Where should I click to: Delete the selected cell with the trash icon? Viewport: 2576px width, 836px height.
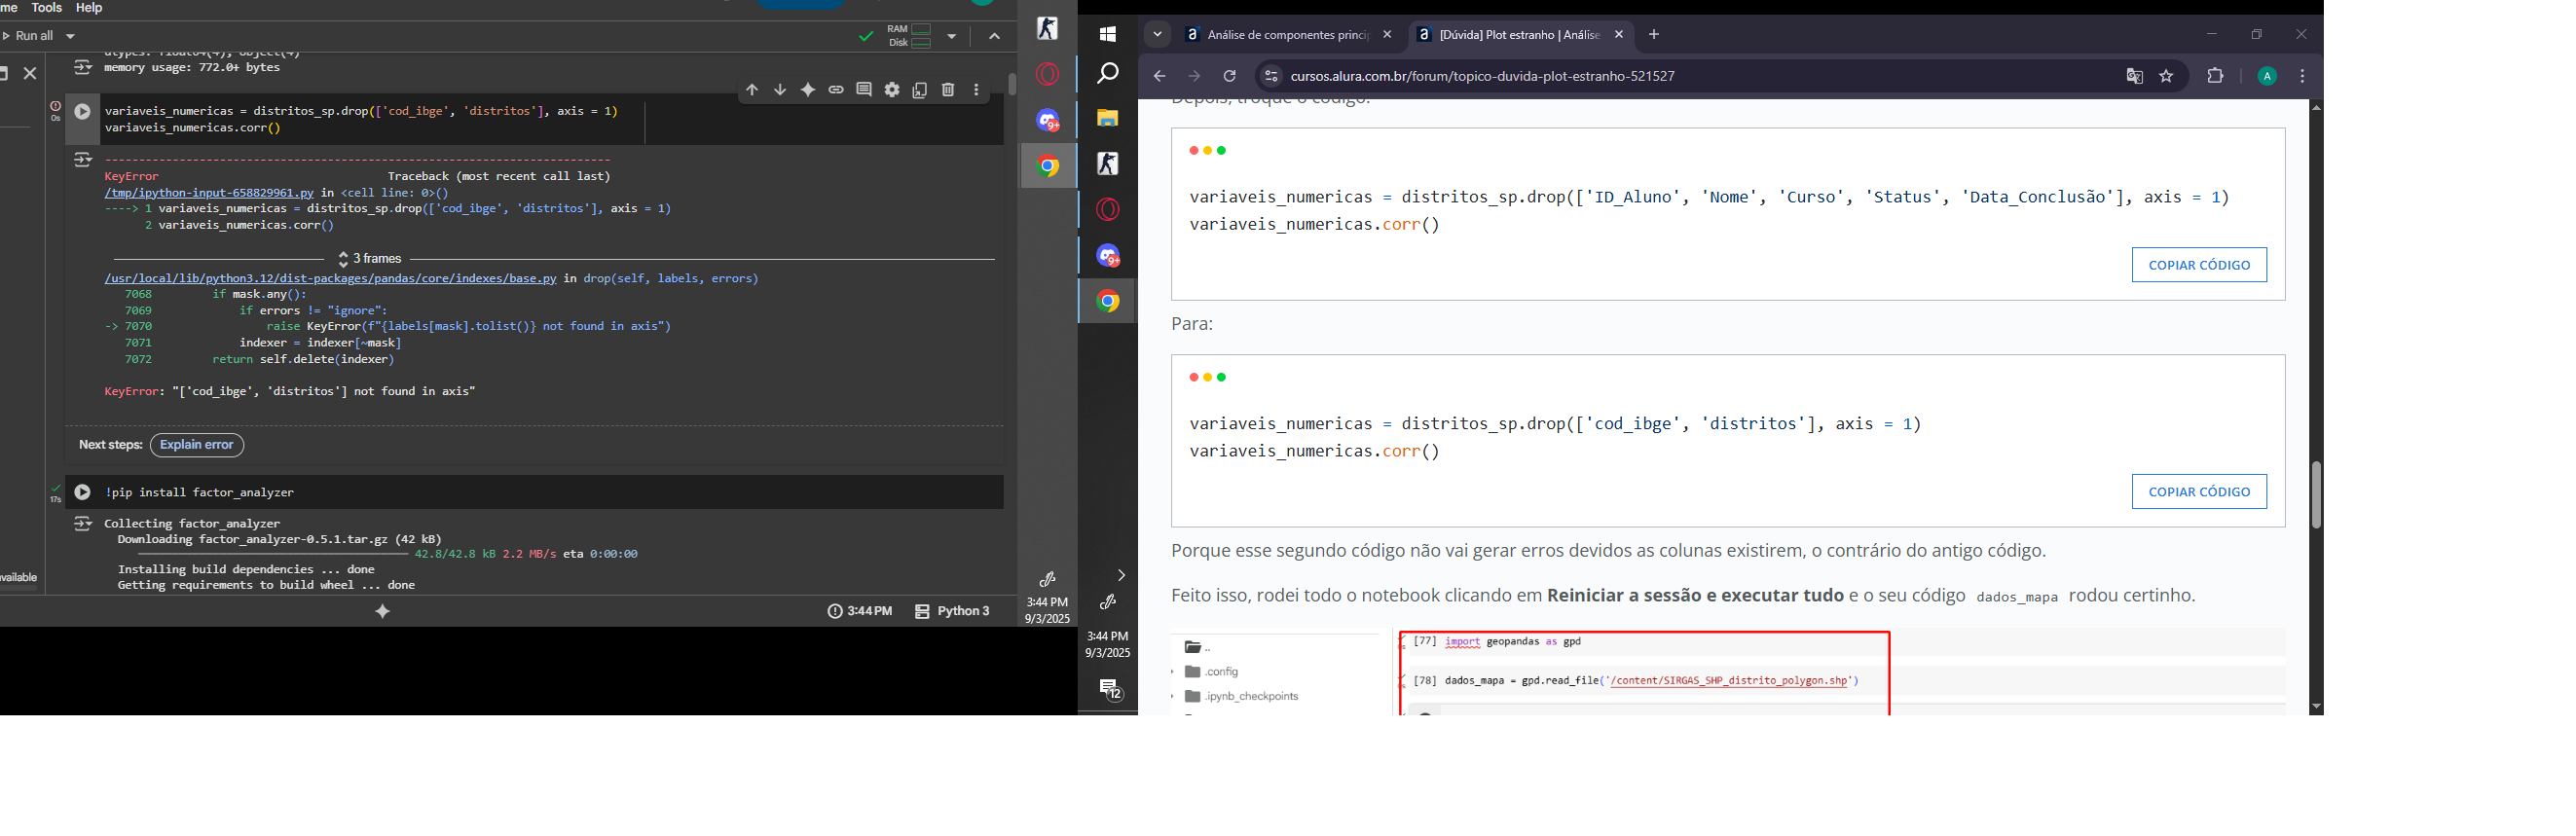948,90
